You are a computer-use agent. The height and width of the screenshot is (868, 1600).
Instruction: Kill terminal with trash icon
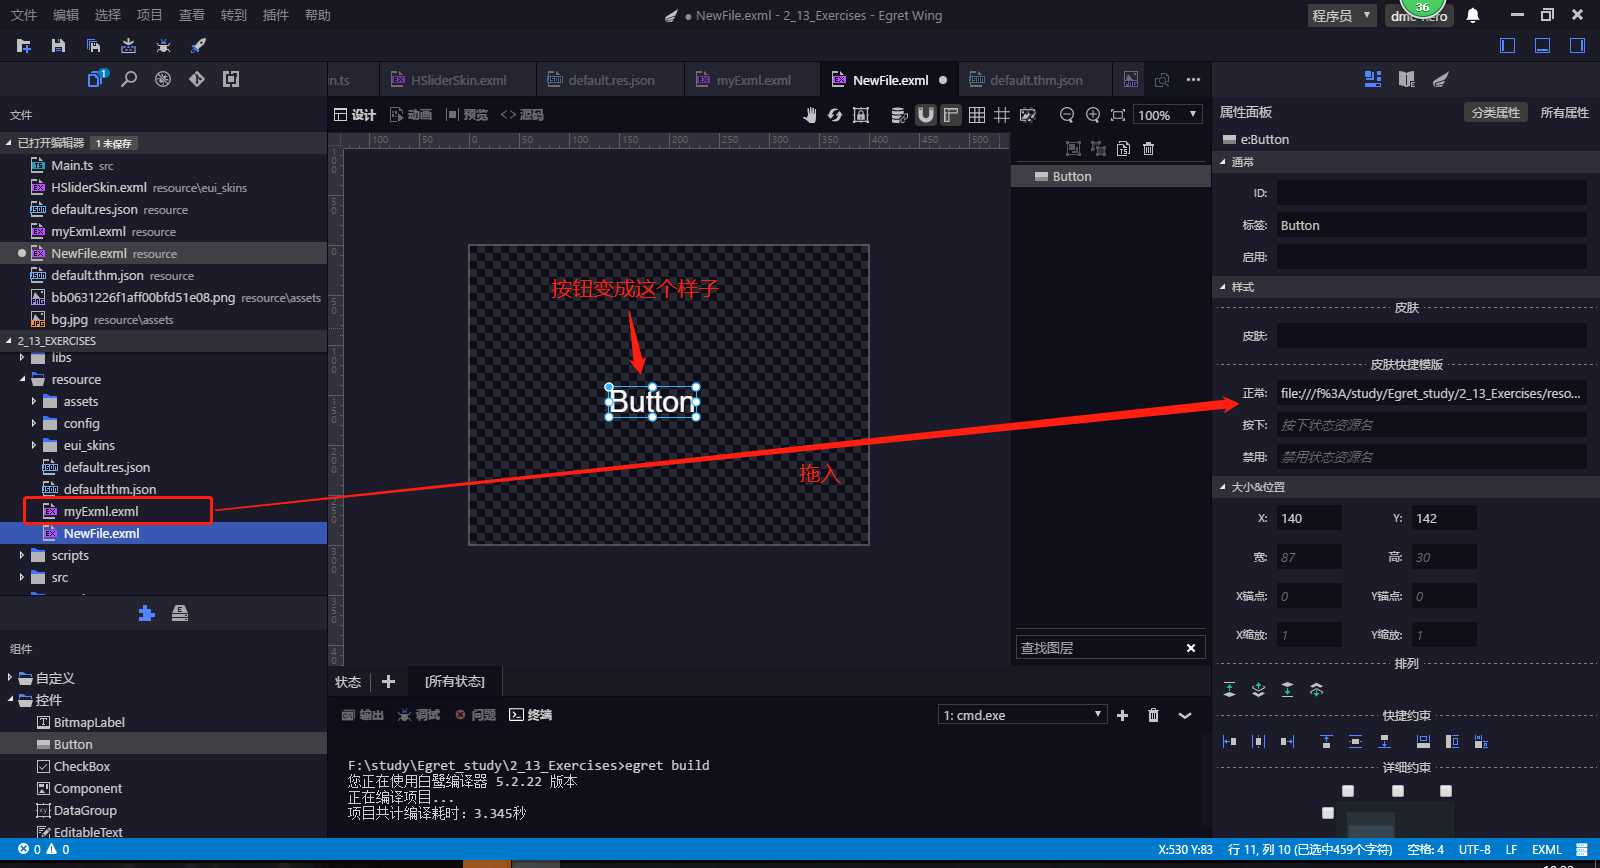pyautogui.click(x=1153, y=715)
